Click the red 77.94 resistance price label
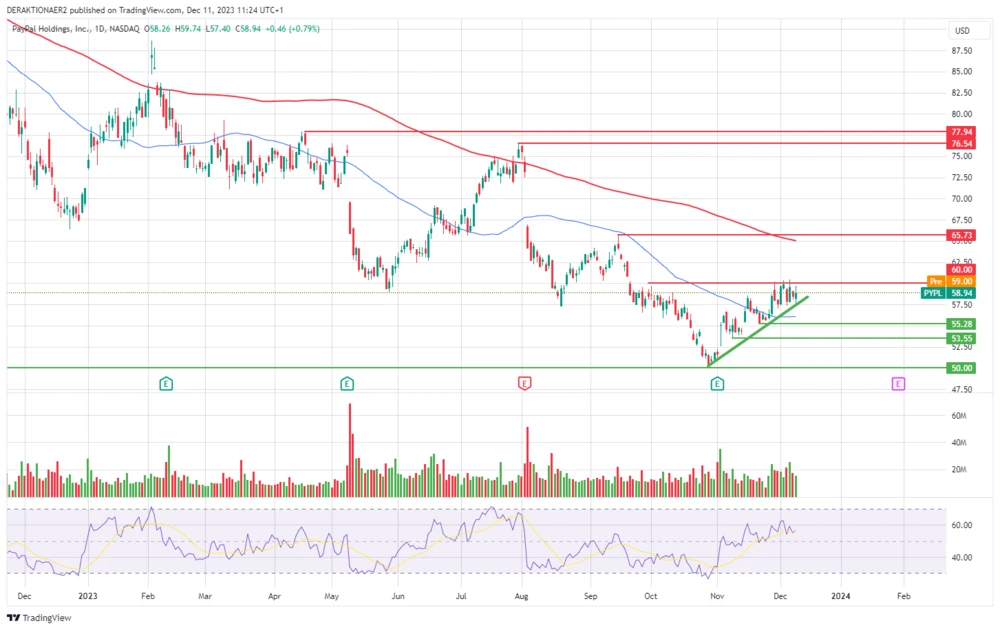Screen dimensions: 1000x630 (961, 132)
